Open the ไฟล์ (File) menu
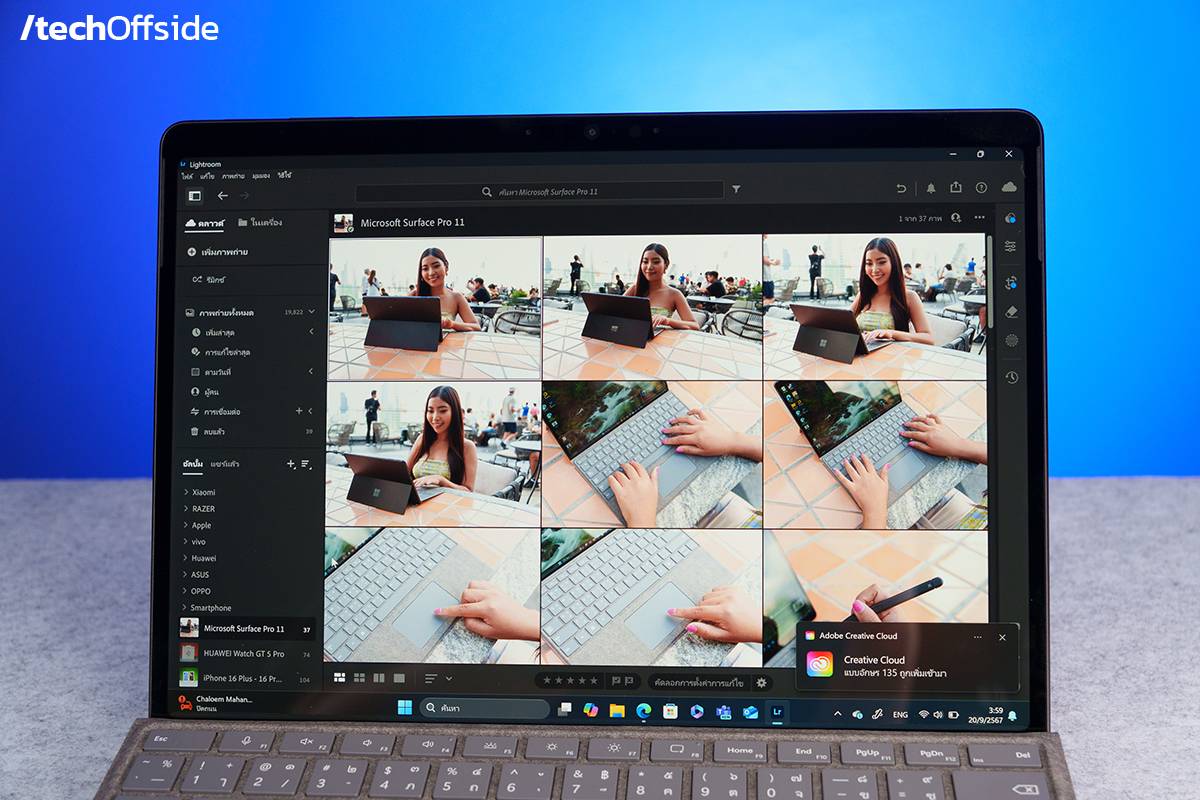This screenshot has width=1200, height=800. click(188, 176)
